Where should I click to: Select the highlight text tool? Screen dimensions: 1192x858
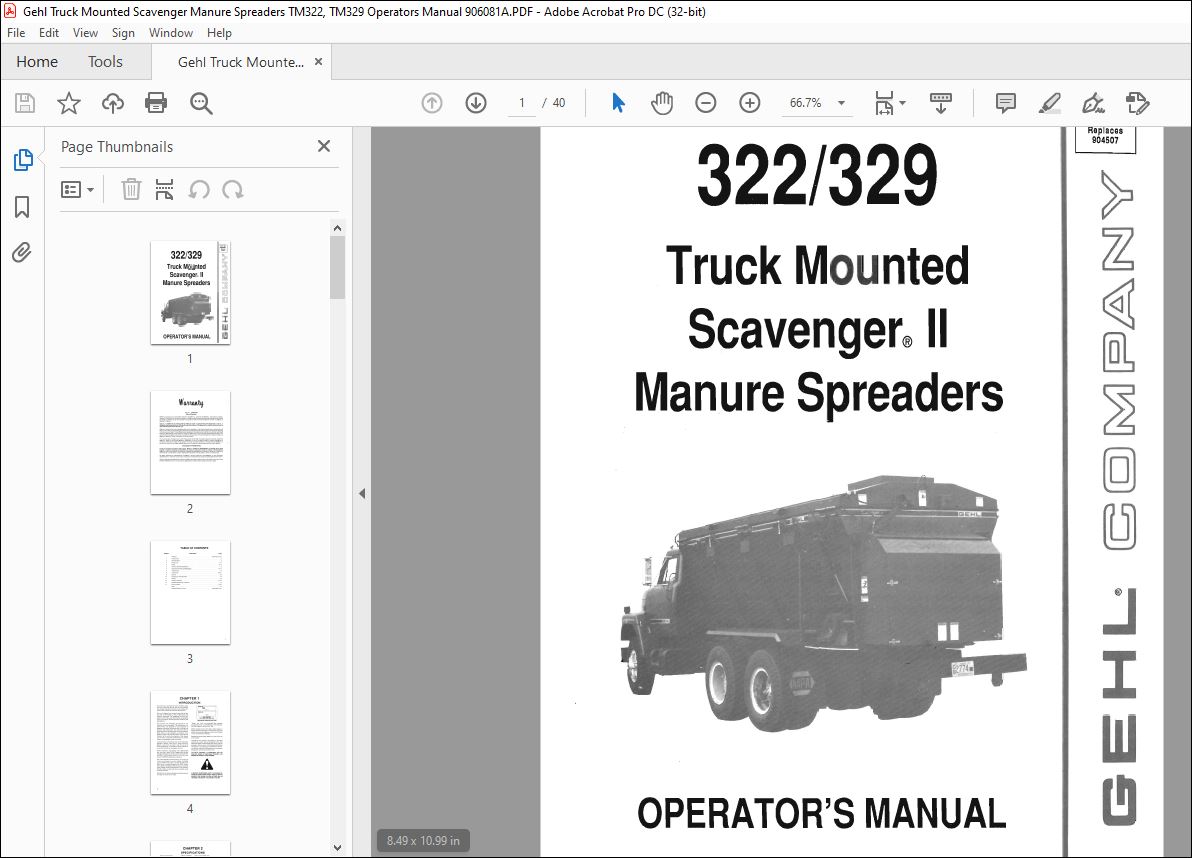click(x=1050, y=103)
